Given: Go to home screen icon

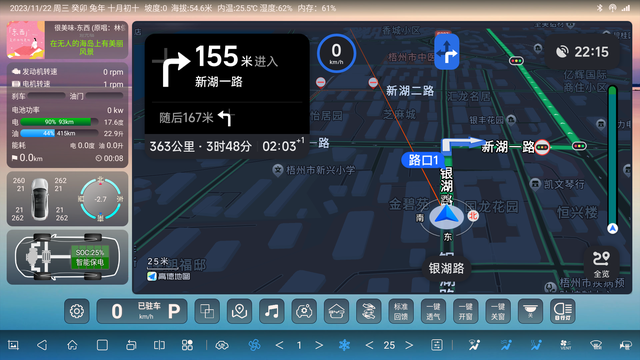Looking at the screenshot, I should [72, 345].
